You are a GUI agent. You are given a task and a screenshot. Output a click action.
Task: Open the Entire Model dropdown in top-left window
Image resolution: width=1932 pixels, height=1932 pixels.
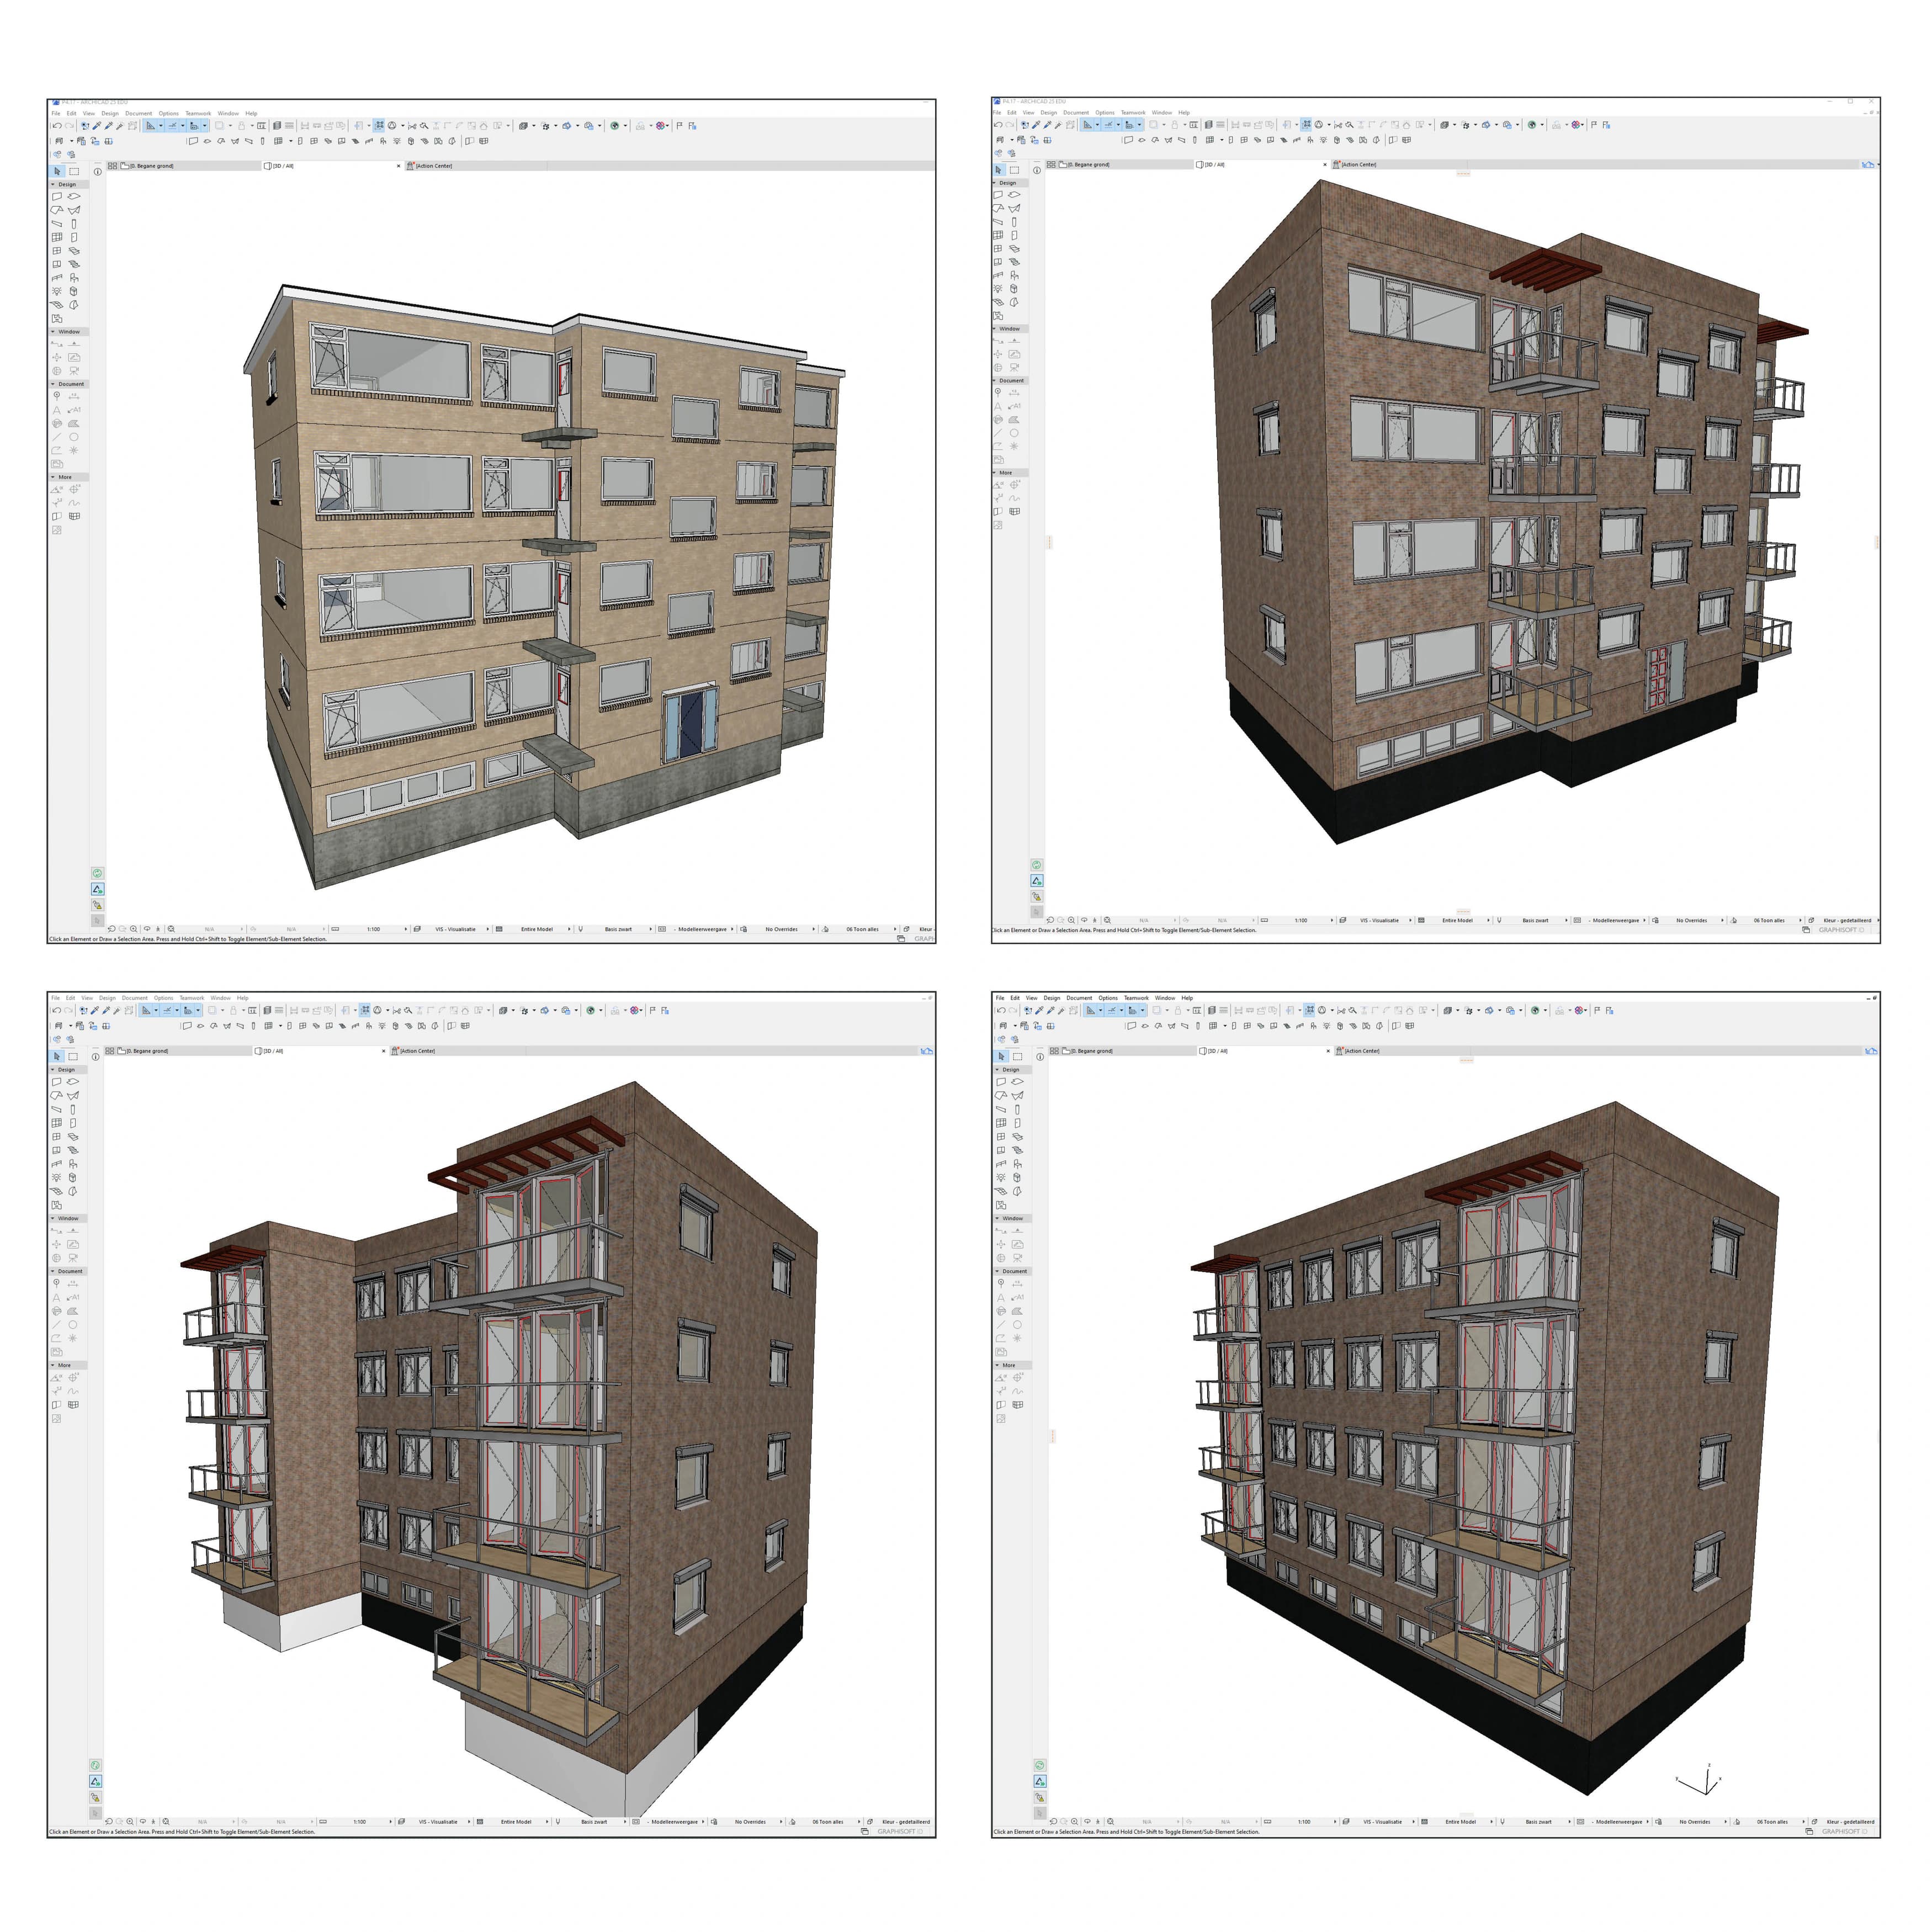tap(537, 929)
